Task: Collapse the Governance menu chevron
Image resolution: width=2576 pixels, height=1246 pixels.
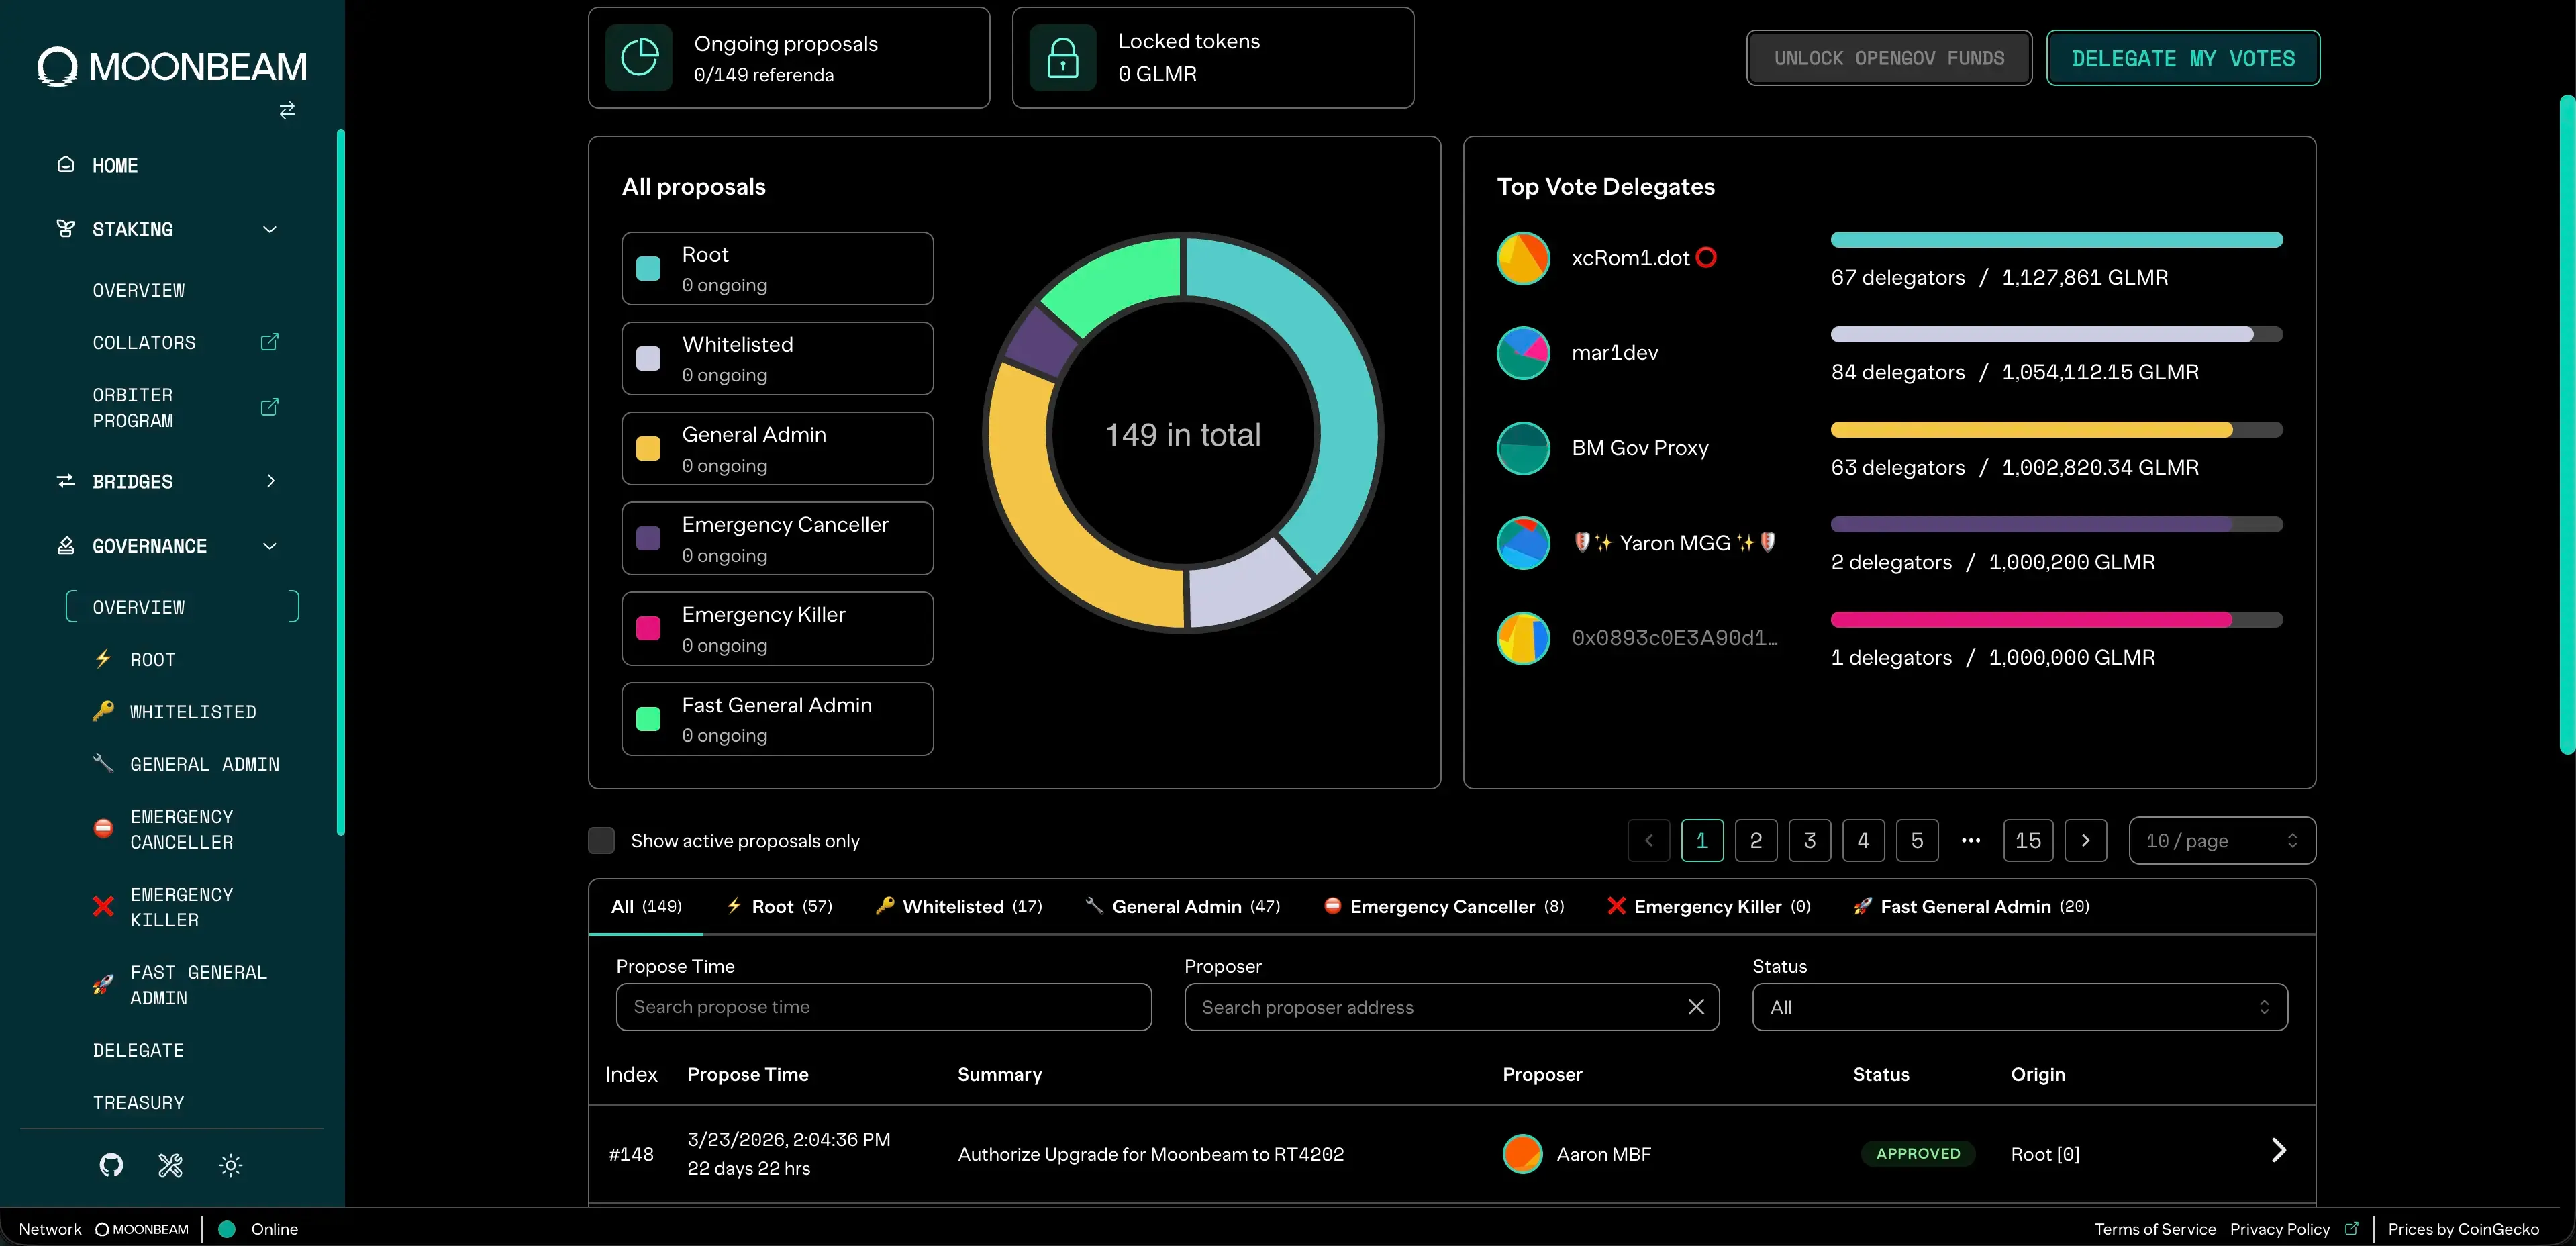Action: [x=269, y=546]
